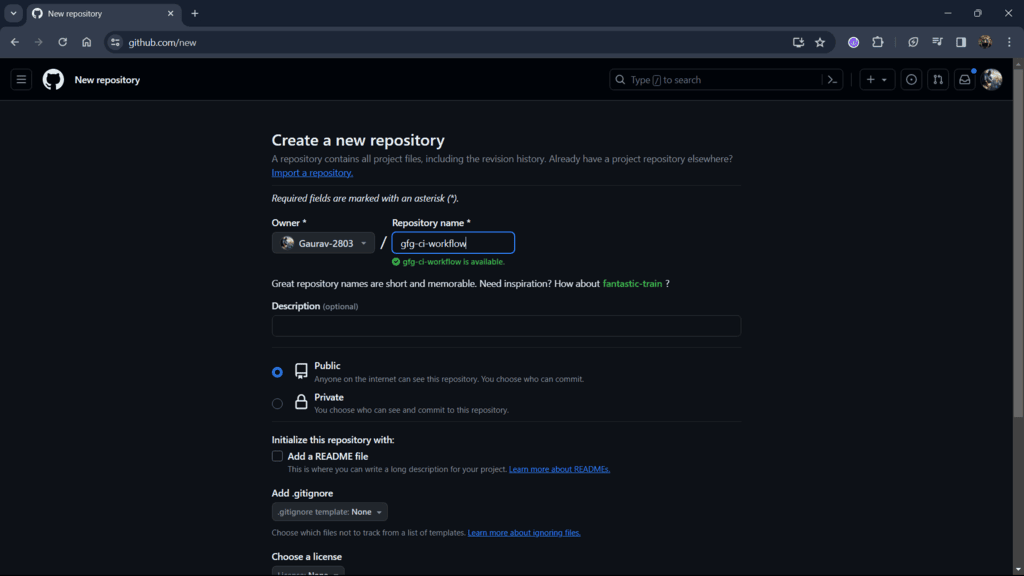Click the install app icon in address bar
Image resolution: width=1024 pixels, height=576 pixels.
pyautogui.click(x=798, y=42)
